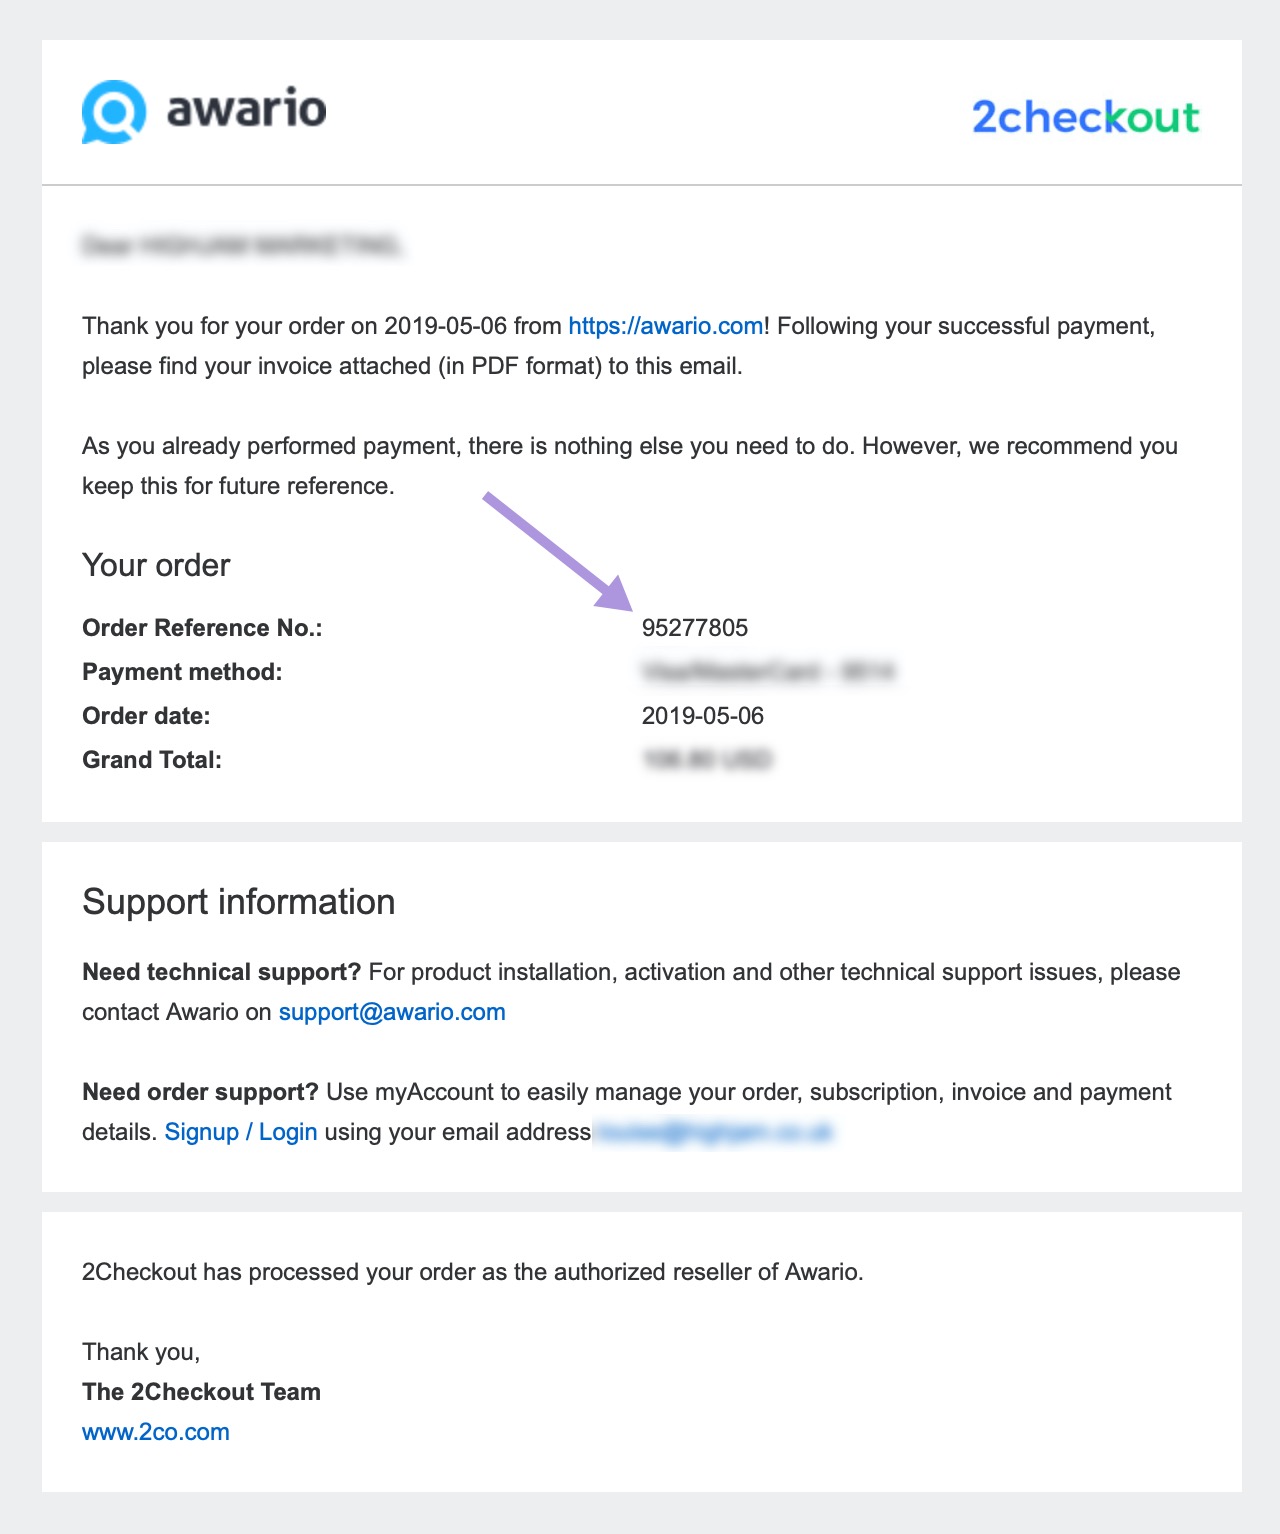Click the awario wordmark text

pos(246,108)
